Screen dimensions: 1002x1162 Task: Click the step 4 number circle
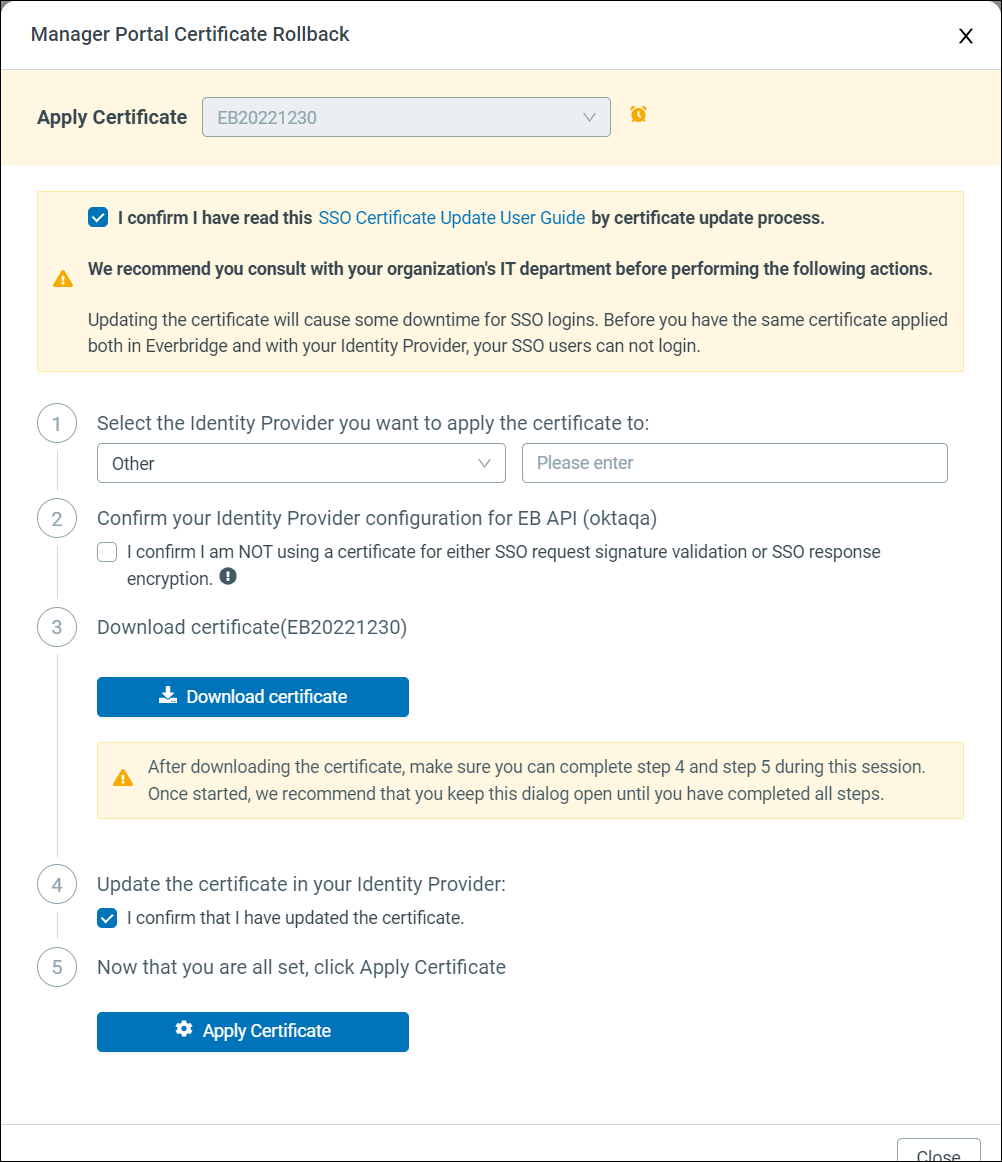(x=57, y=885)
